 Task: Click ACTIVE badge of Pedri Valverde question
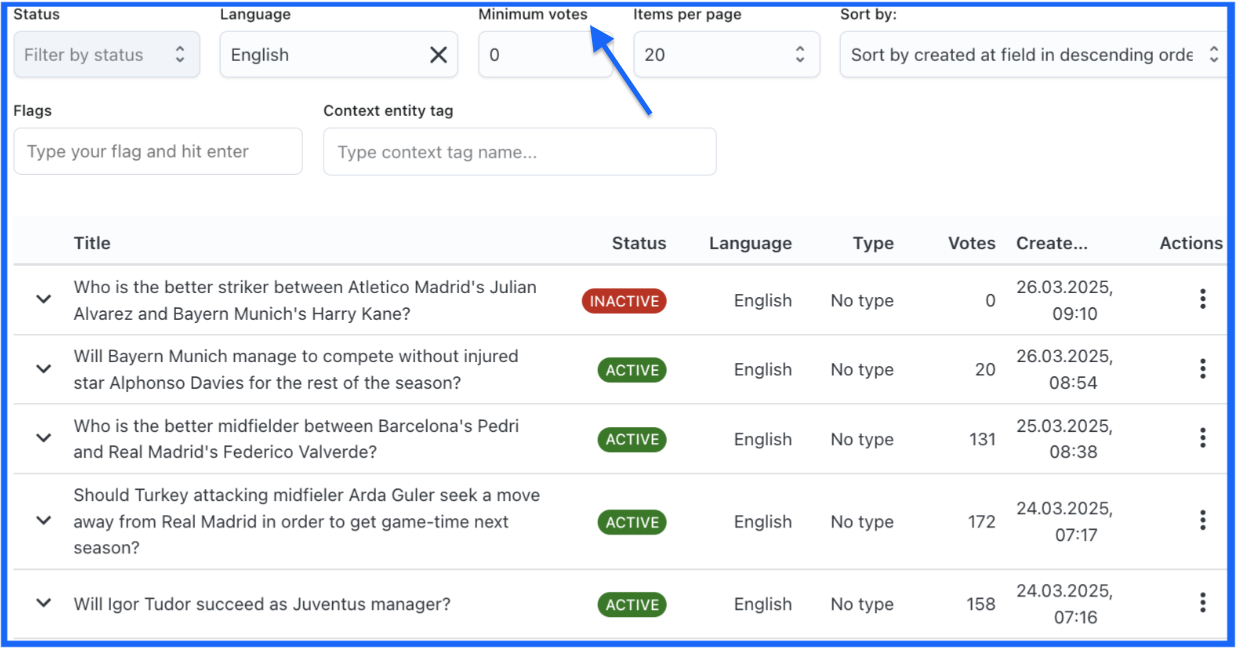[x=632, y=439]
